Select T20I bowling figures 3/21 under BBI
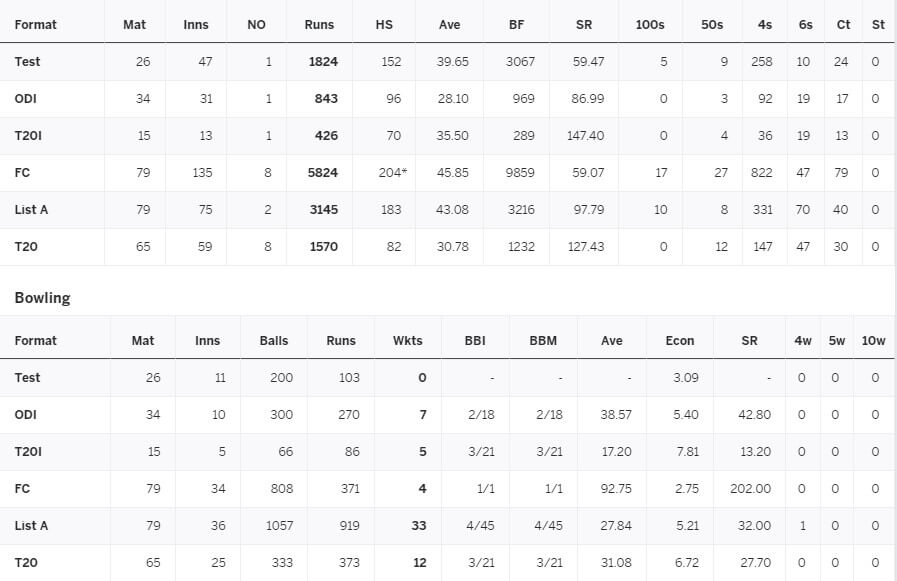 coord(481,452)
